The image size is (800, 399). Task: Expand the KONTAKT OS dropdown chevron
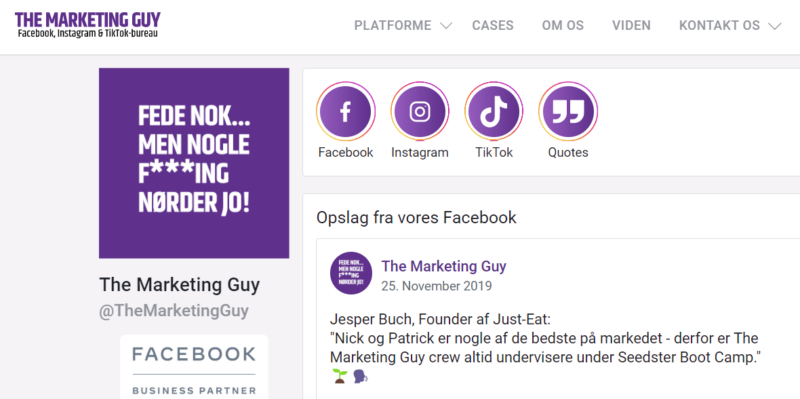click(x=774, y=26)
